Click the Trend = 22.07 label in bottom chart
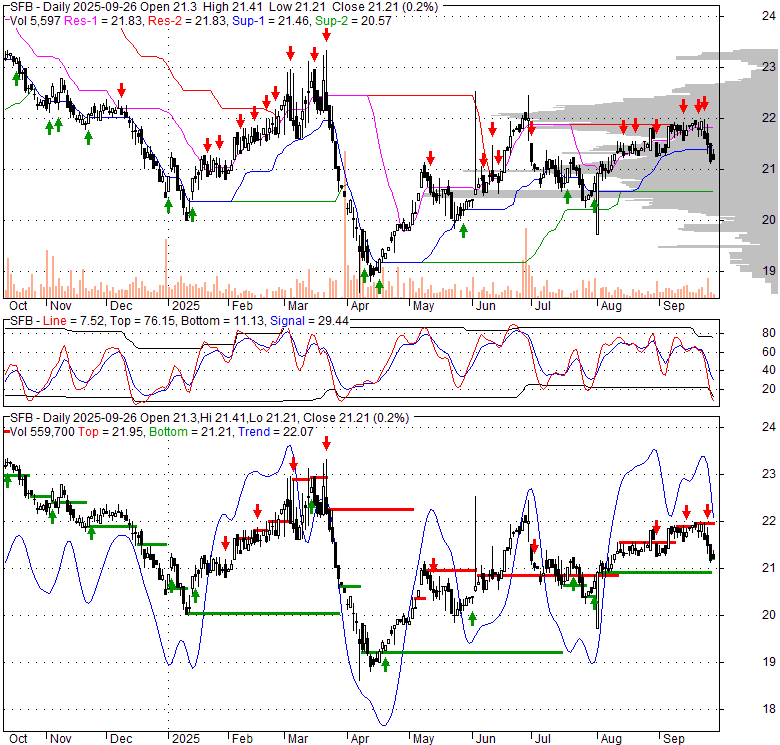Screen dimensions: 780x745 coord(276,432)
